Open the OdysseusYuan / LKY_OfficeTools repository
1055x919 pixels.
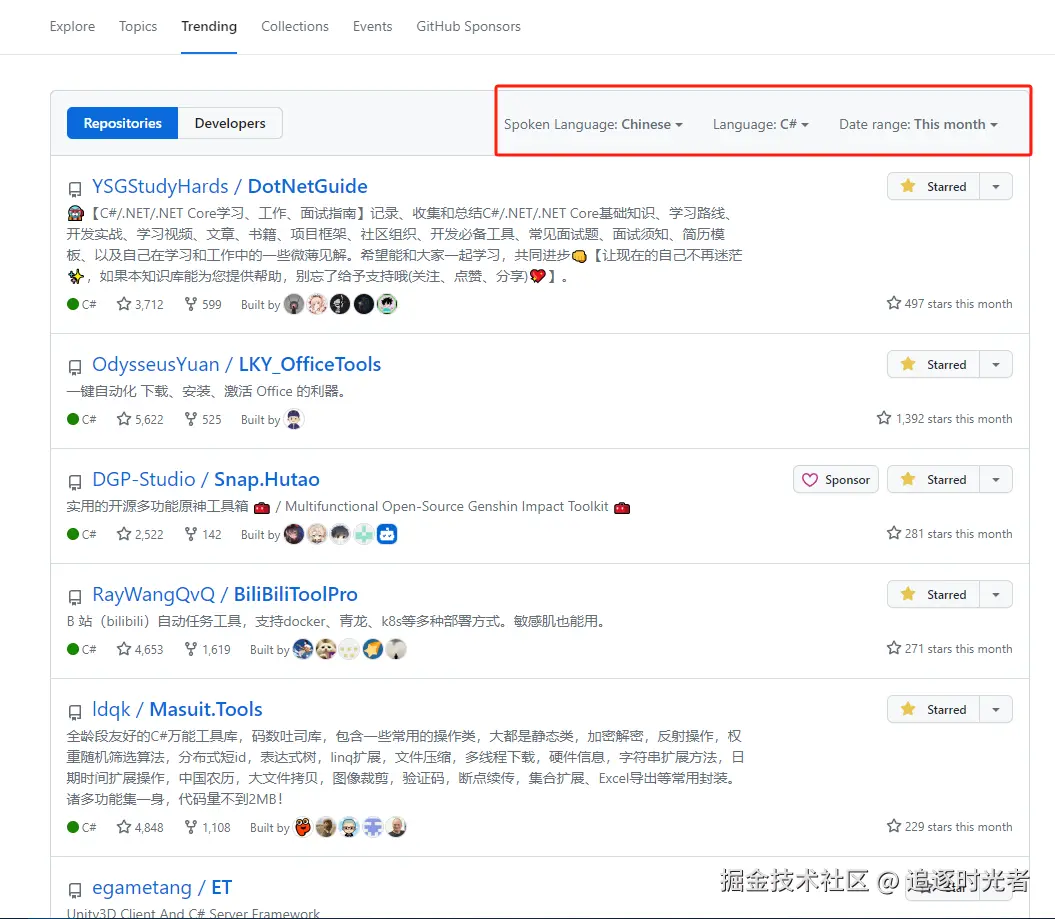[236, 364]
